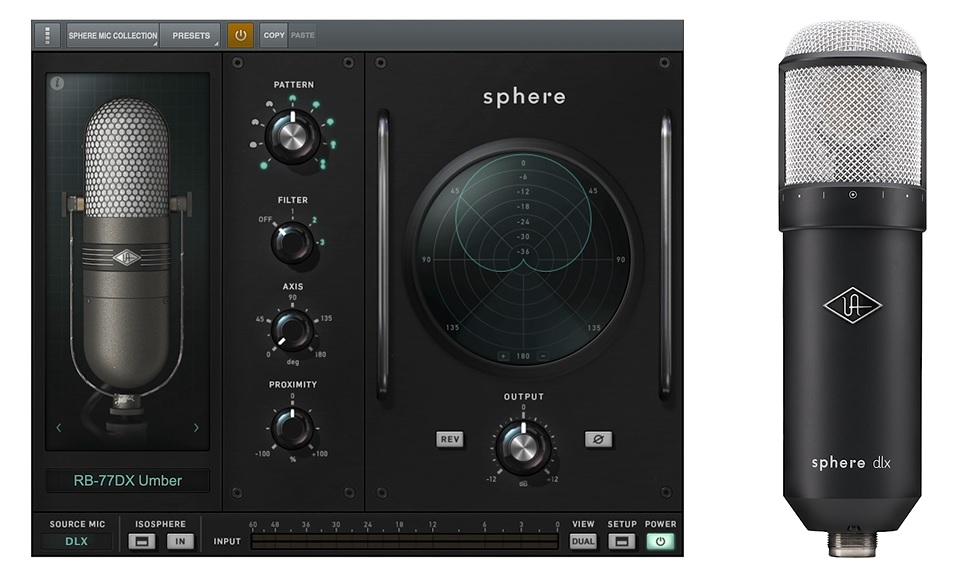Click the Axis knob
Image resolution: width=957 pixels, height=586 pixels.
pyautogui.click(x=292, y=330)
